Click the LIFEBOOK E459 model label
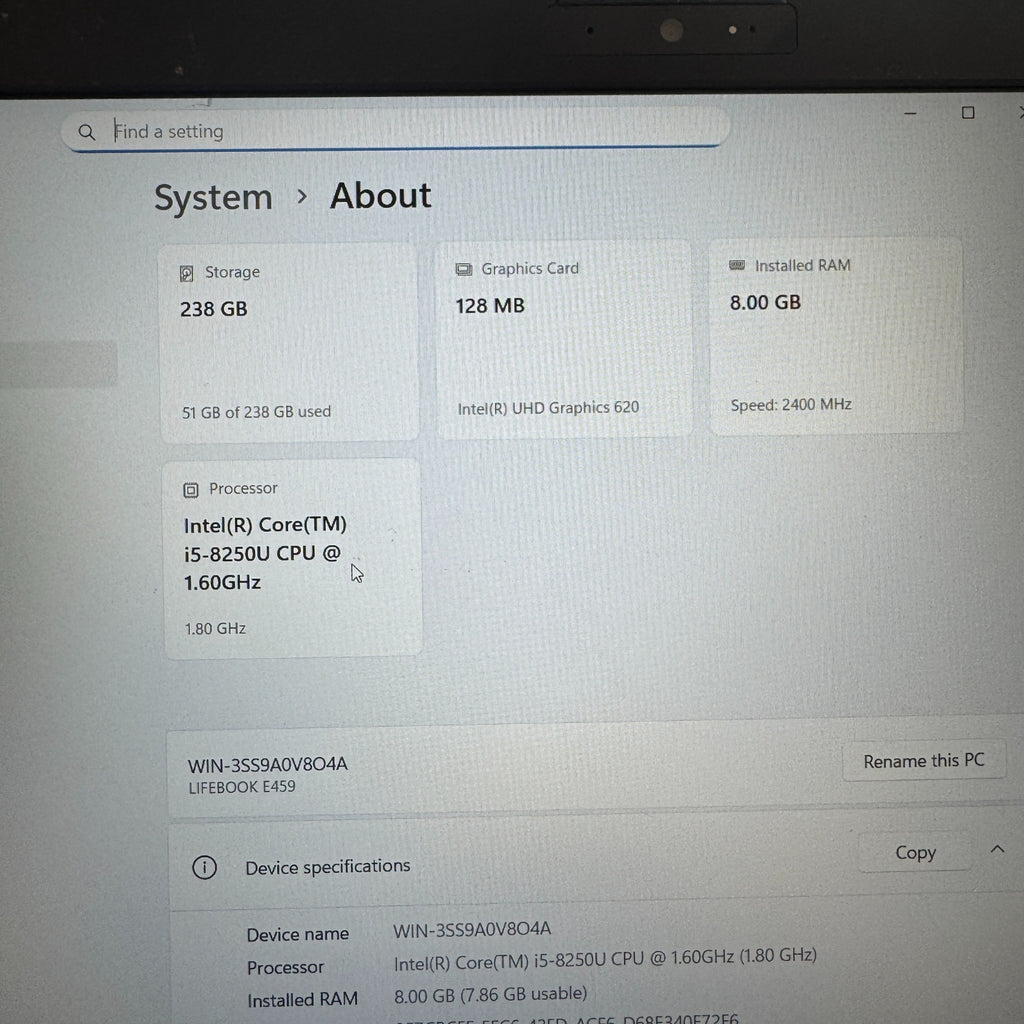1024x1024 pixels. [242, 787]
